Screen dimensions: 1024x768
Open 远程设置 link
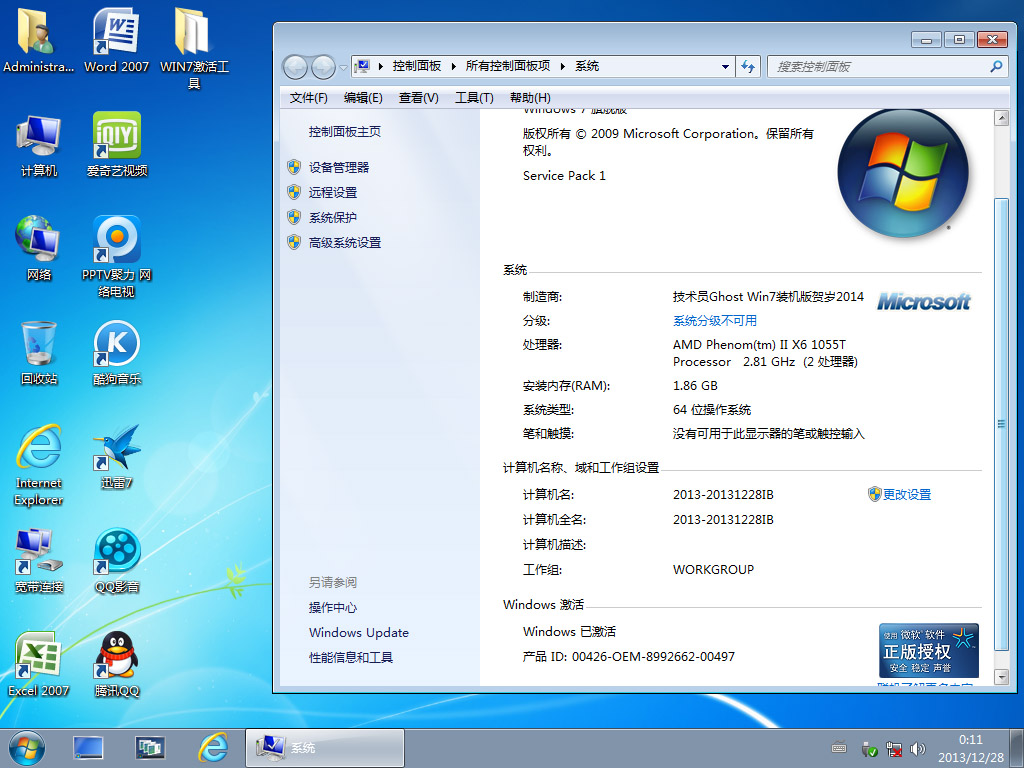pyautogui.click(x=333, y=193)
